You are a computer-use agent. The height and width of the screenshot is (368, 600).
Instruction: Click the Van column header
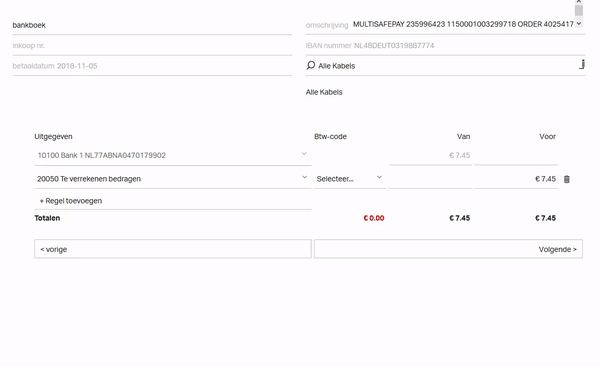(x=463, y=137)
